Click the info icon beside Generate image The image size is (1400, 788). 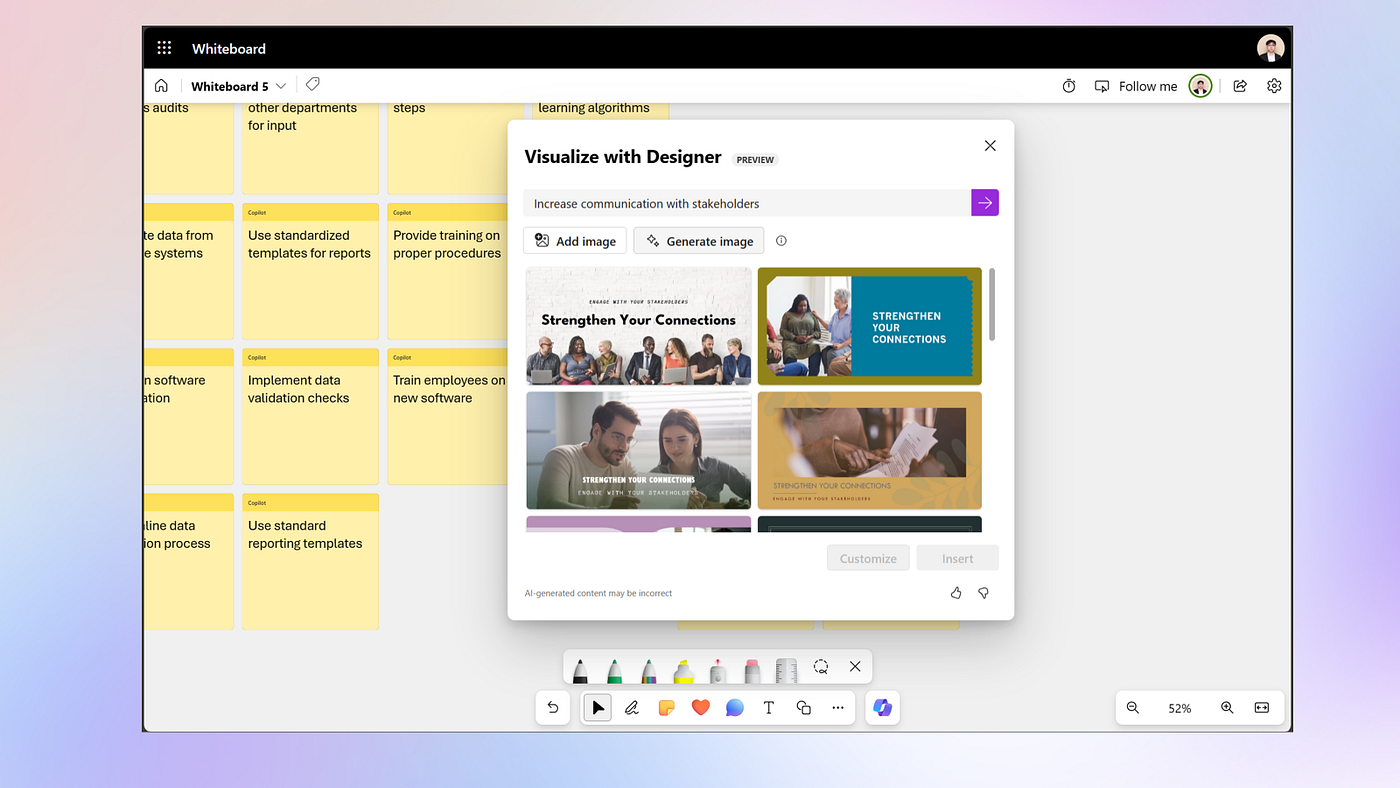pyautogui.click(x=782, y=241)
